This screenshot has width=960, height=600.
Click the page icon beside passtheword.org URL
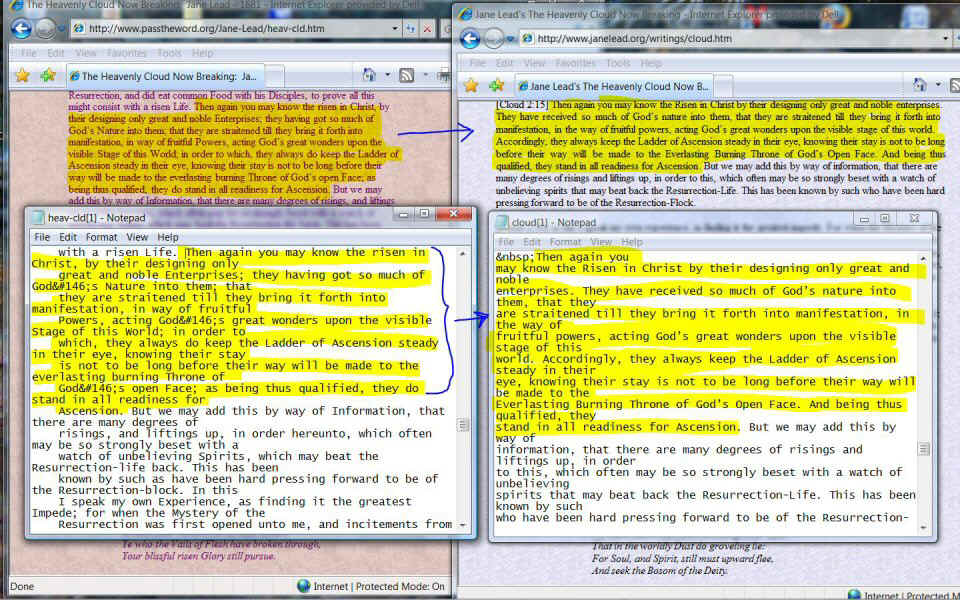click(78, 28)
